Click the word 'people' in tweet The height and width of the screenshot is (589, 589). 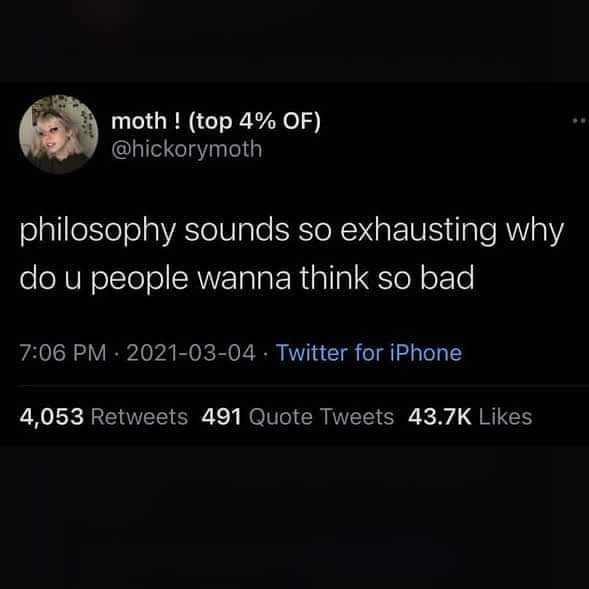(x=139, y=280)
